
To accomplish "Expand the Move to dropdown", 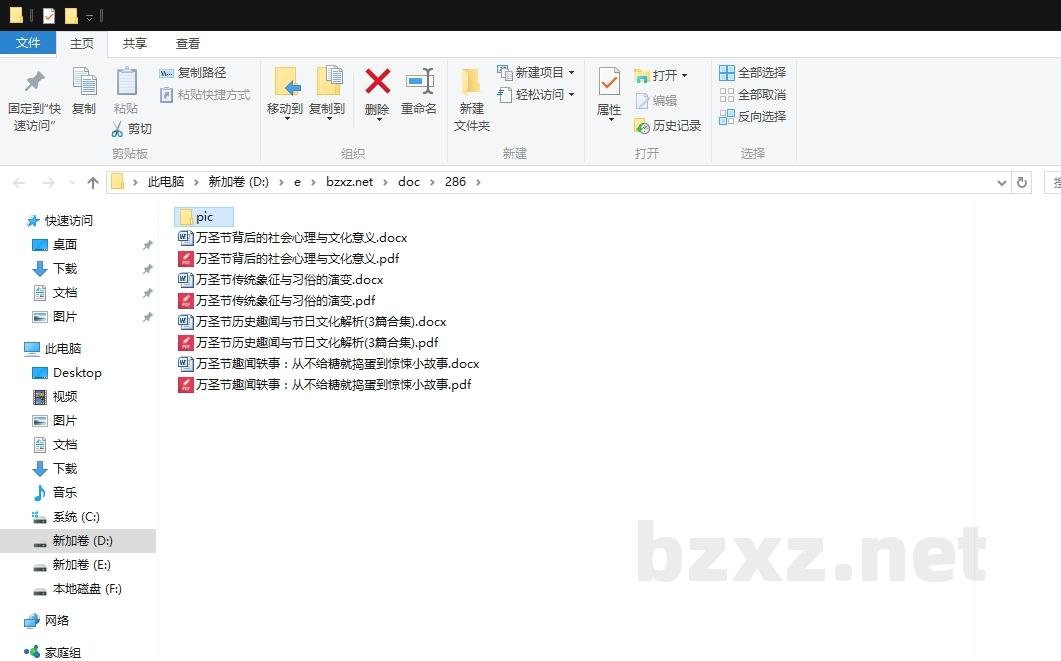I will coord(285,117).
